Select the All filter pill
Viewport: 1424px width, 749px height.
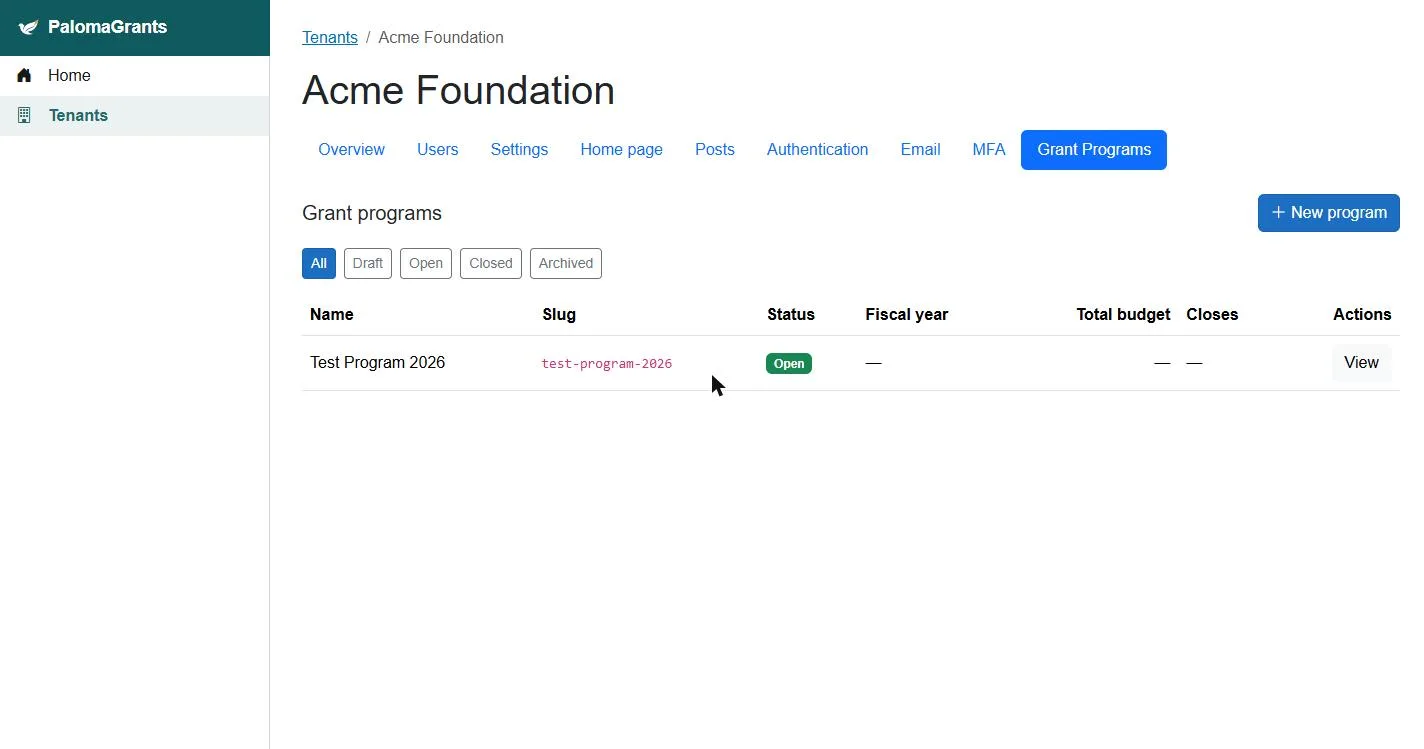click(x=318, y=263)
